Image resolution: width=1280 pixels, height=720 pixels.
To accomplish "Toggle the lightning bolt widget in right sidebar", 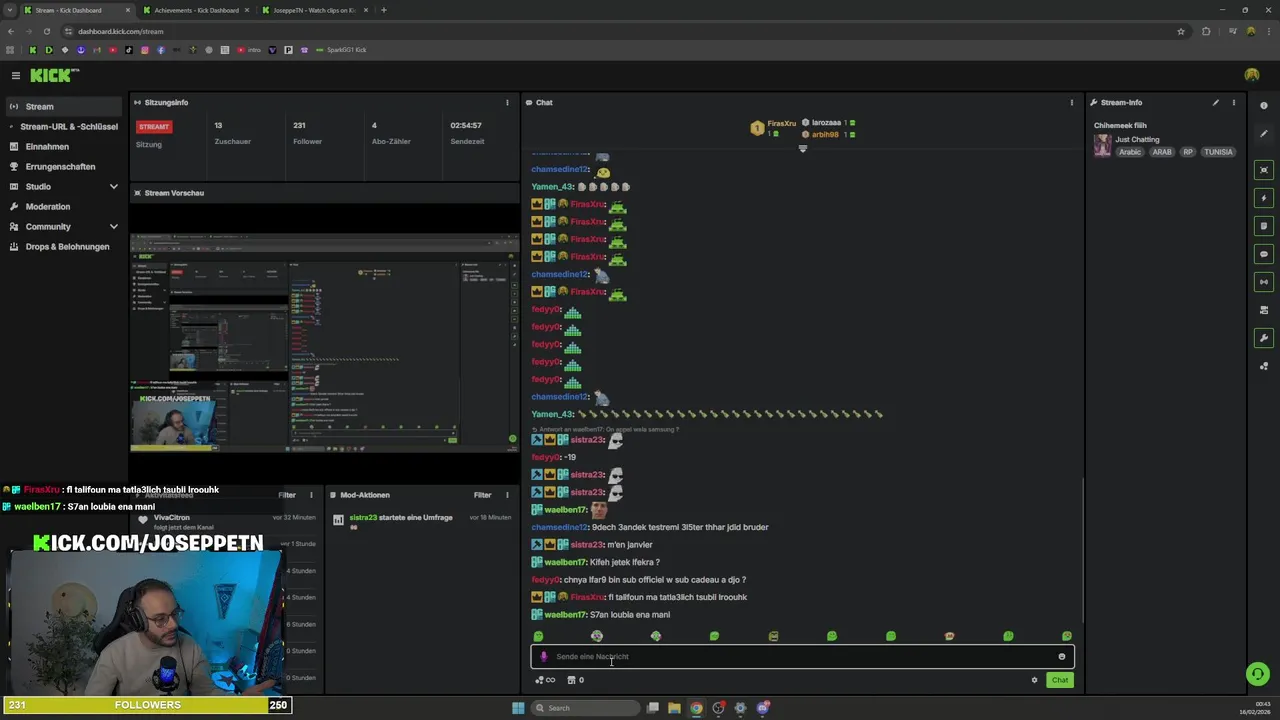I will click(1264, 198).
